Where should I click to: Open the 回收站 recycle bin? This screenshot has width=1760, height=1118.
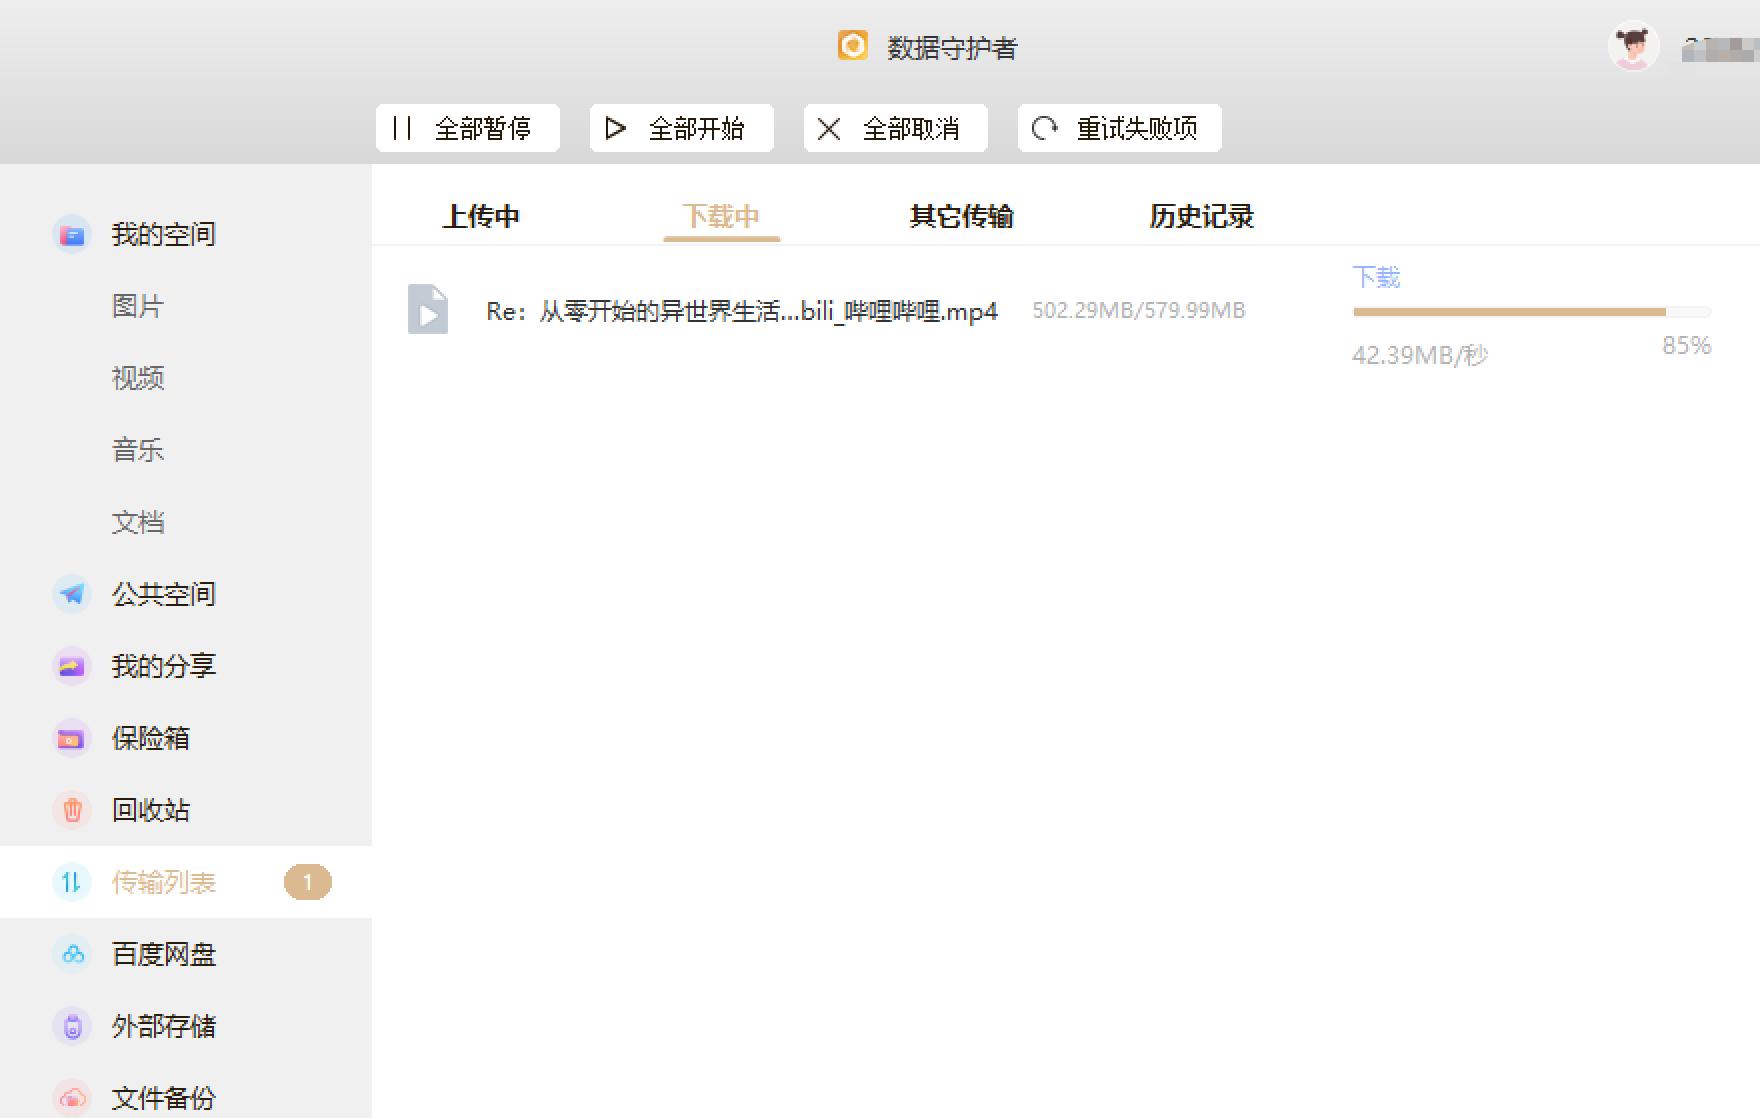point(150,810)
